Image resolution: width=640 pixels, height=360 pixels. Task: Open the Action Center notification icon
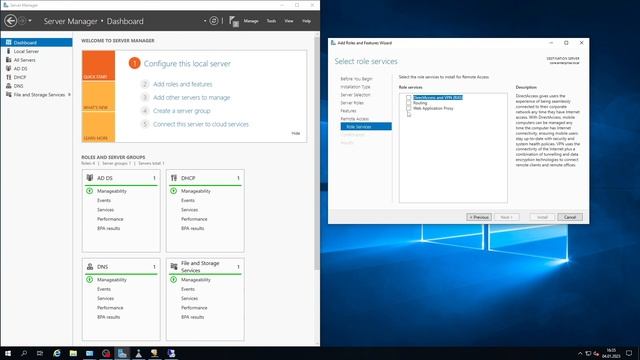[x=629, y=353]
